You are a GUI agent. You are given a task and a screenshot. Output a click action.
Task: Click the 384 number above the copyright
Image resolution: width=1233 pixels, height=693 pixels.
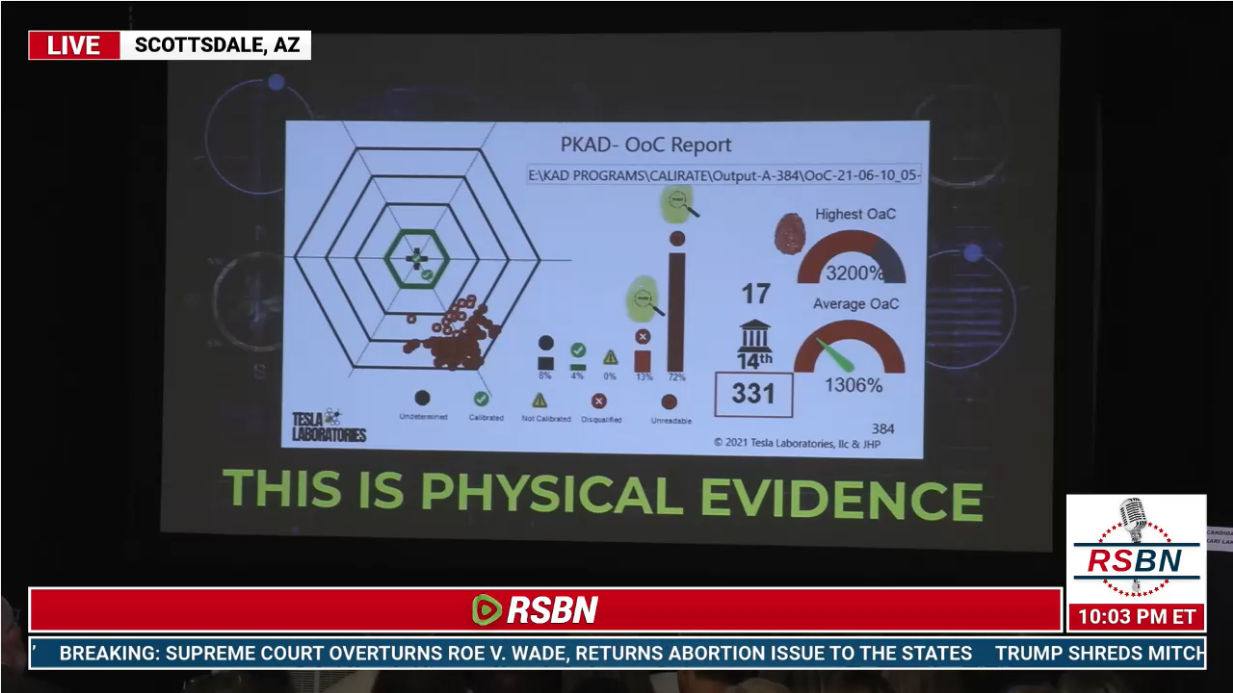click(883, 429)
